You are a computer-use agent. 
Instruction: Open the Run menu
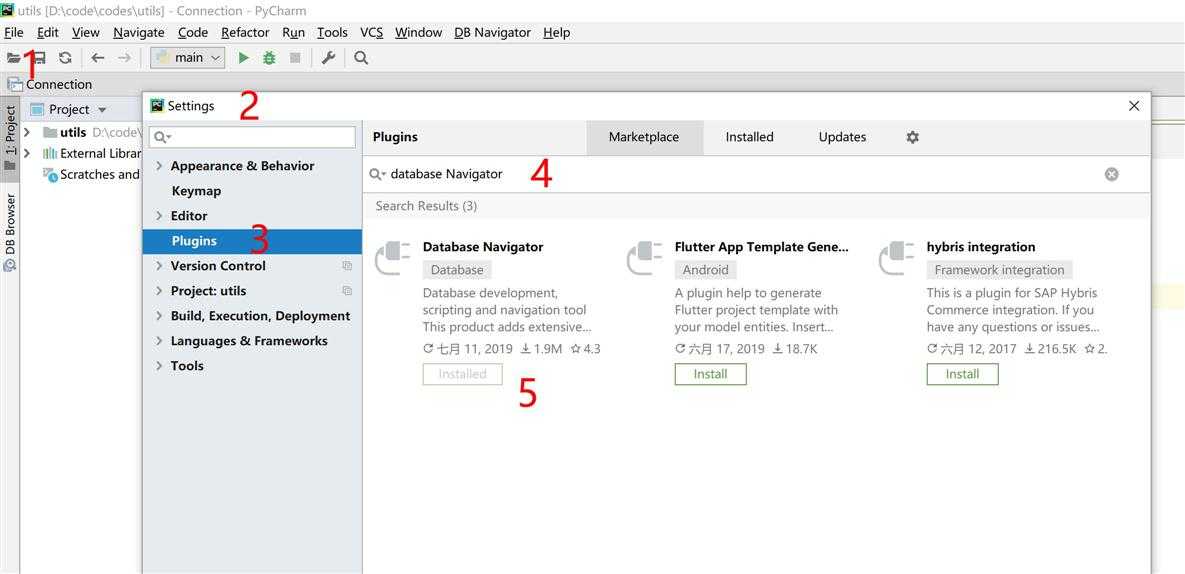tap(293, 32)
